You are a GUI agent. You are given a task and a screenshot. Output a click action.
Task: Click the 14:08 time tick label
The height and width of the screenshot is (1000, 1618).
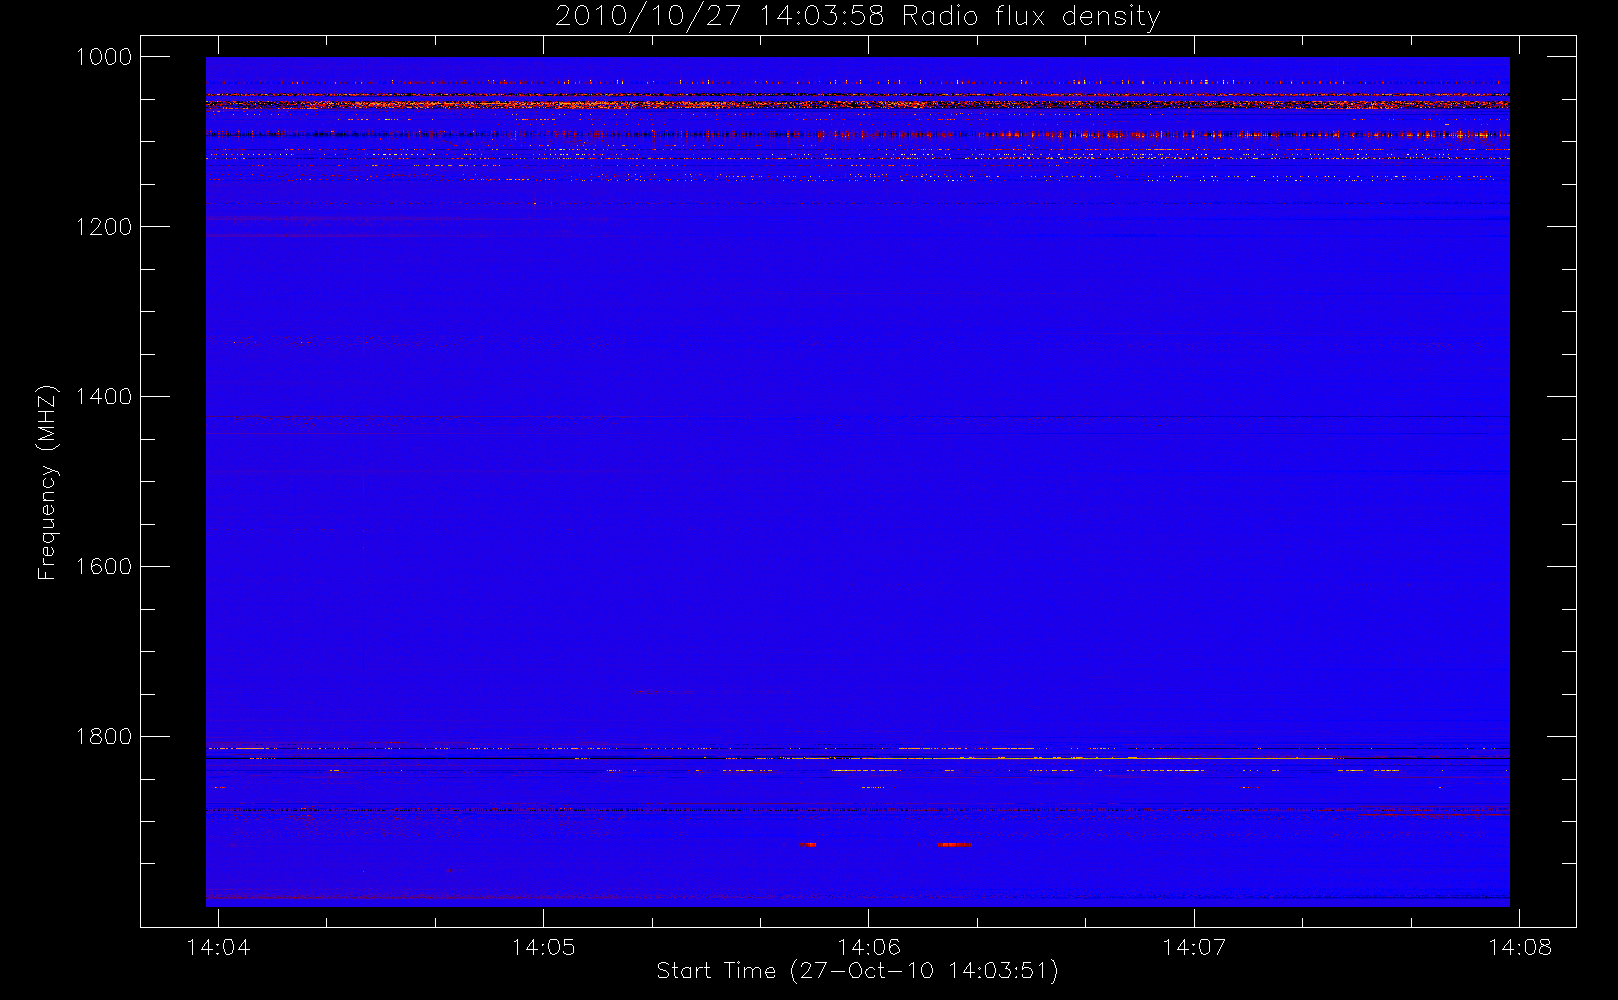[x=1520, y=947]
